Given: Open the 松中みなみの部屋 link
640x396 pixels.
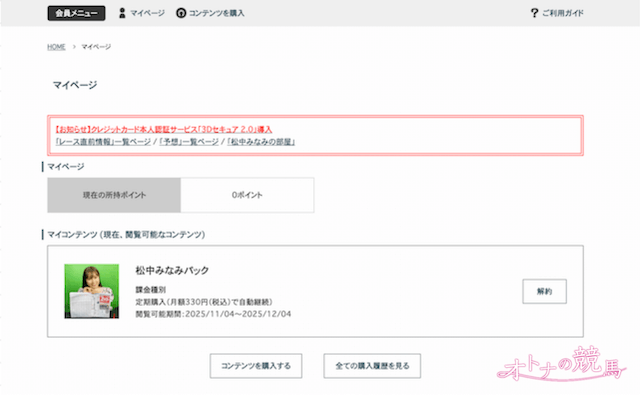Looking at the screenshot, I should [261, 142].
